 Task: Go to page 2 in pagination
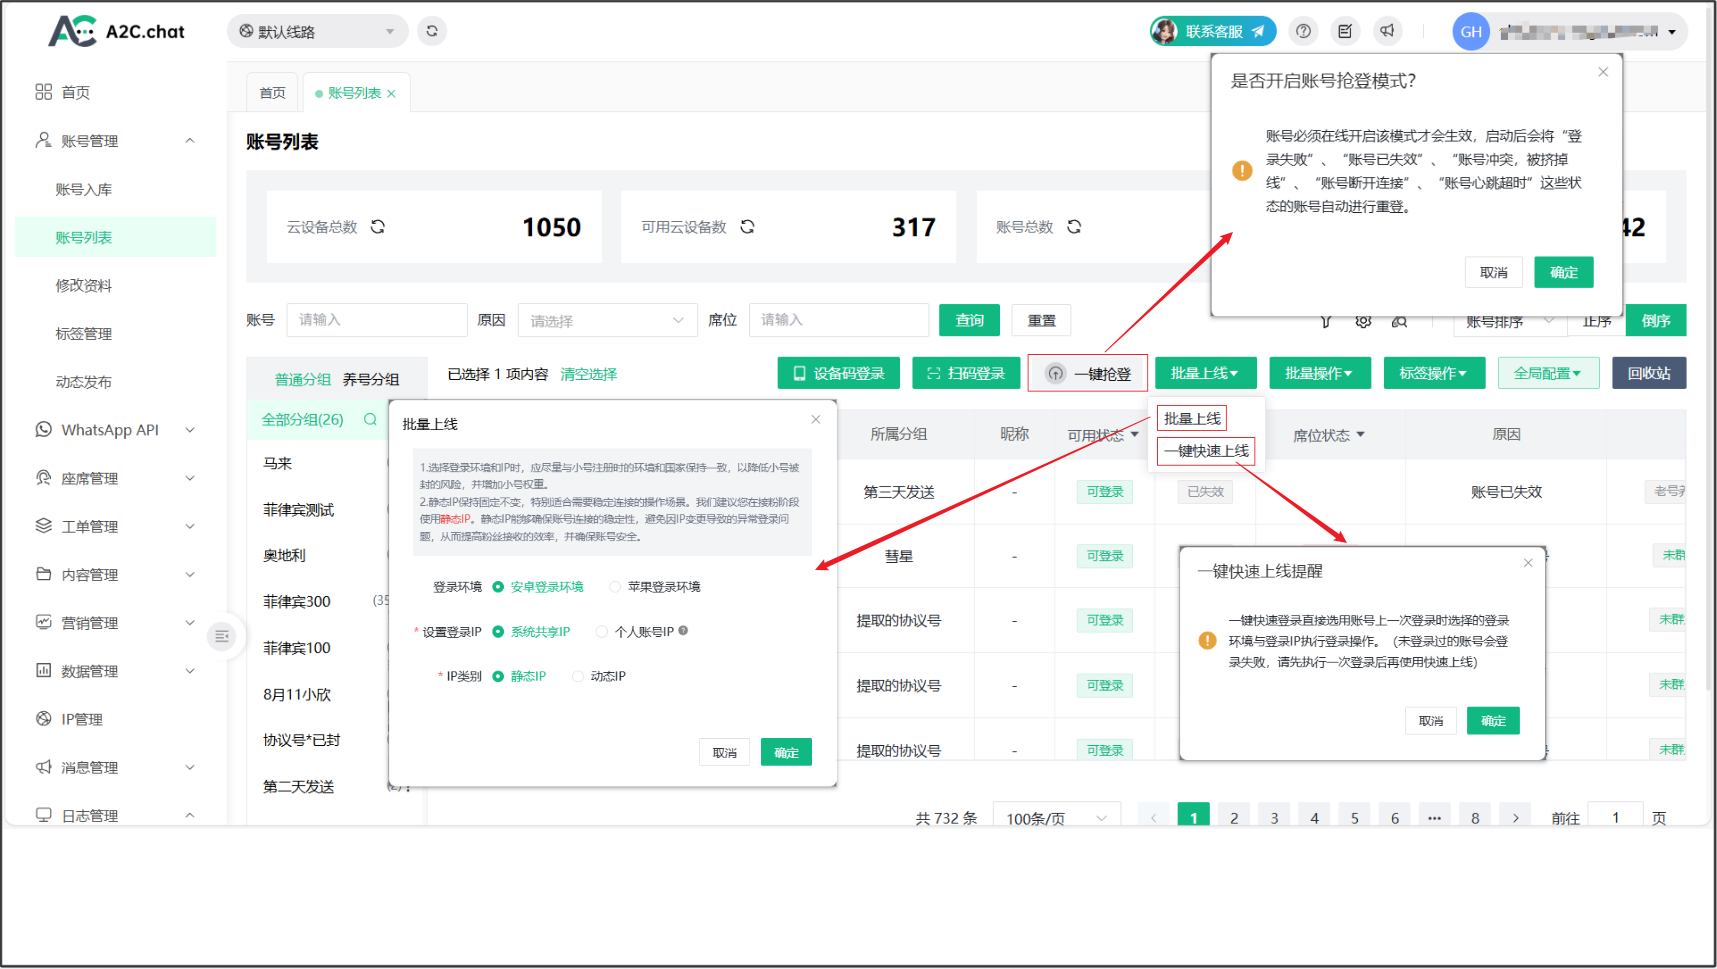[x=1234, y=817]
